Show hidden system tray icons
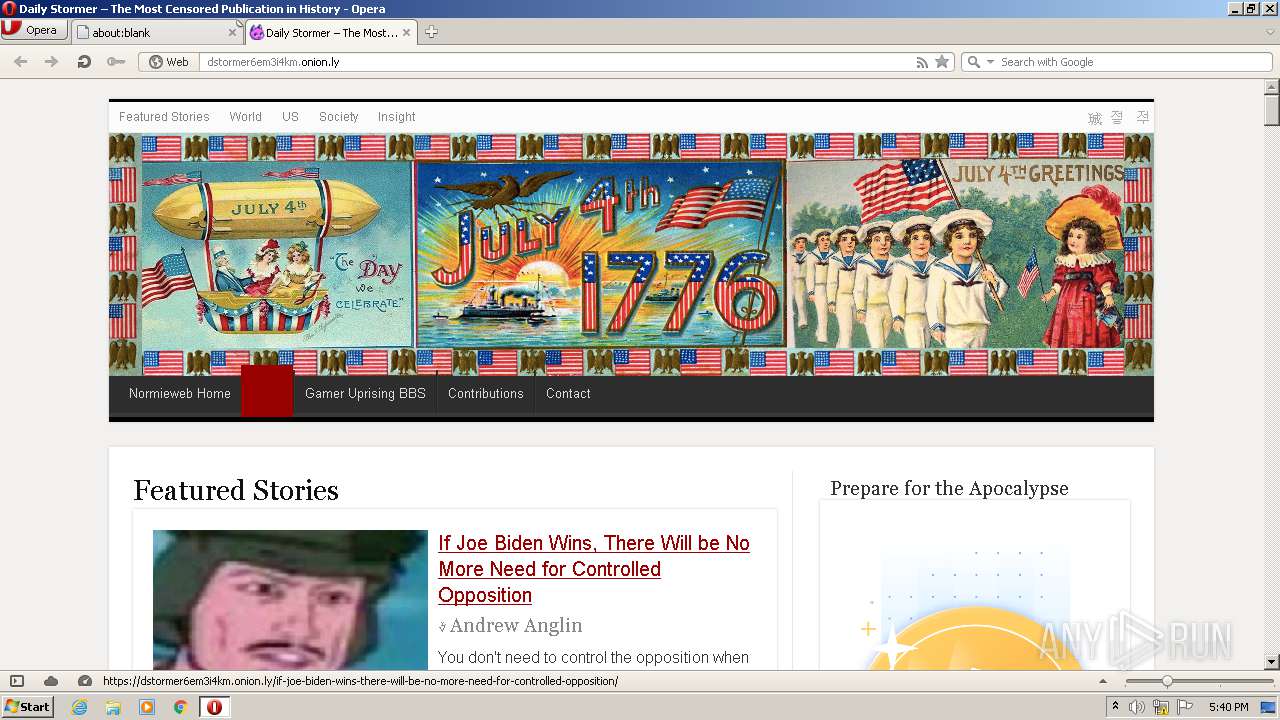 point(1116,707)
